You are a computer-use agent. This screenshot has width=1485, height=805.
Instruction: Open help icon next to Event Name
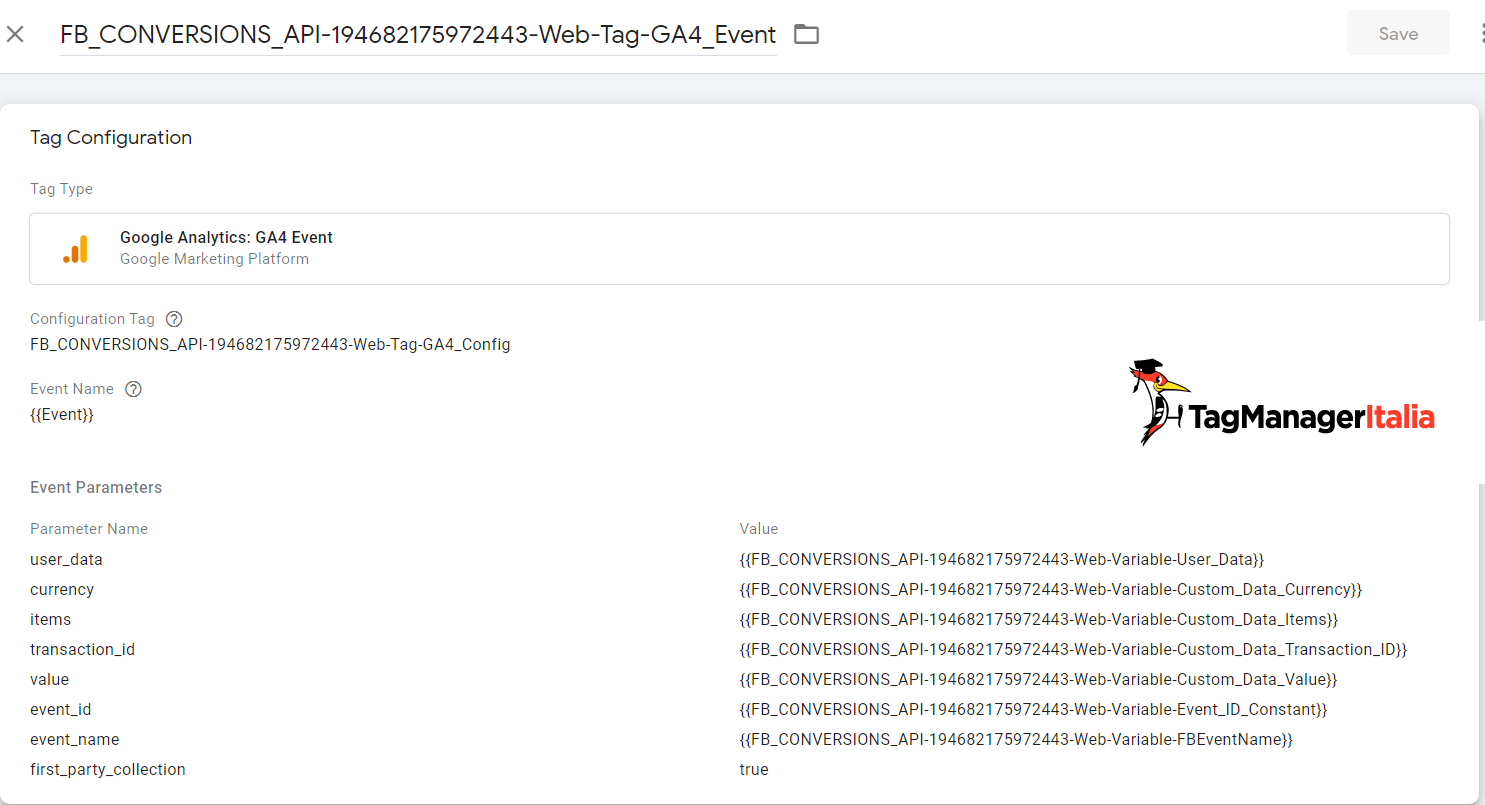point(133,389)
